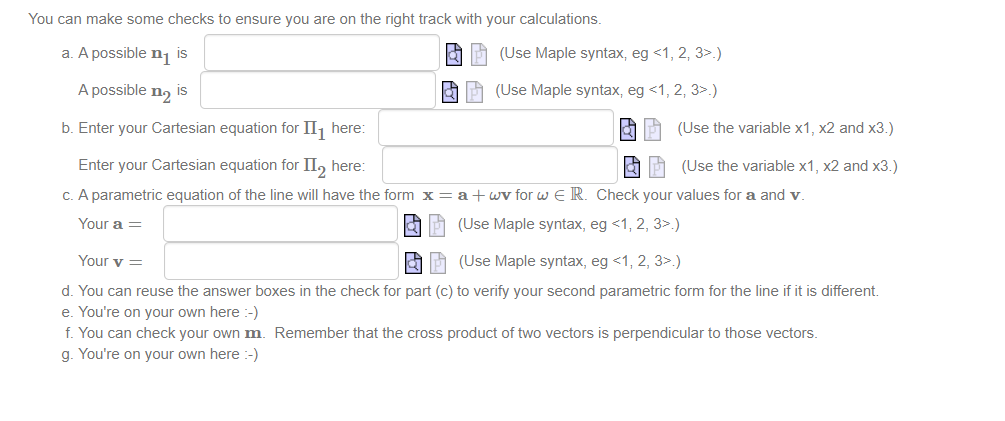Focus the 'A possible n1 is' input box
1005x421 pixels.
pos(322,53)
